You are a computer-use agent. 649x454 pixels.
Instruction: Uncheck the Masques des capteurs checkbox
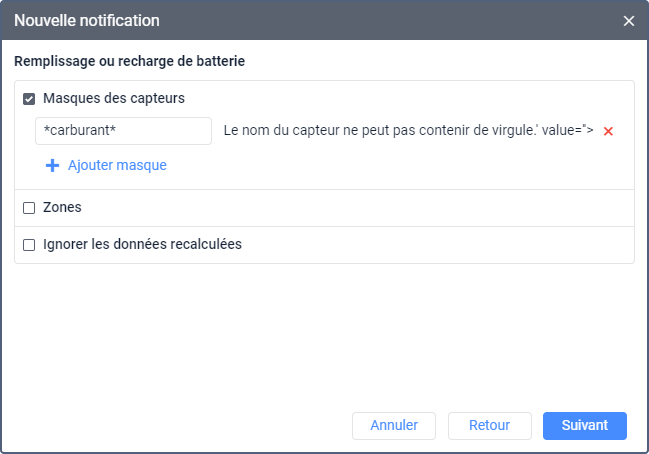click(29, 99)
